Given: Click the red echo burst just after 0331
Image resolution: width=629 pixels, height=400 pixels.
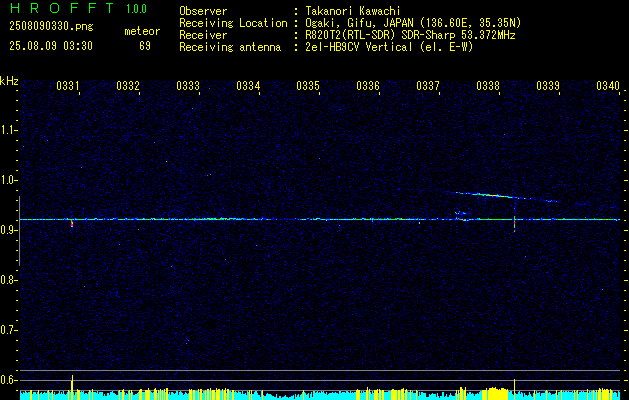Looking at the screenshot, I should 72,223.
